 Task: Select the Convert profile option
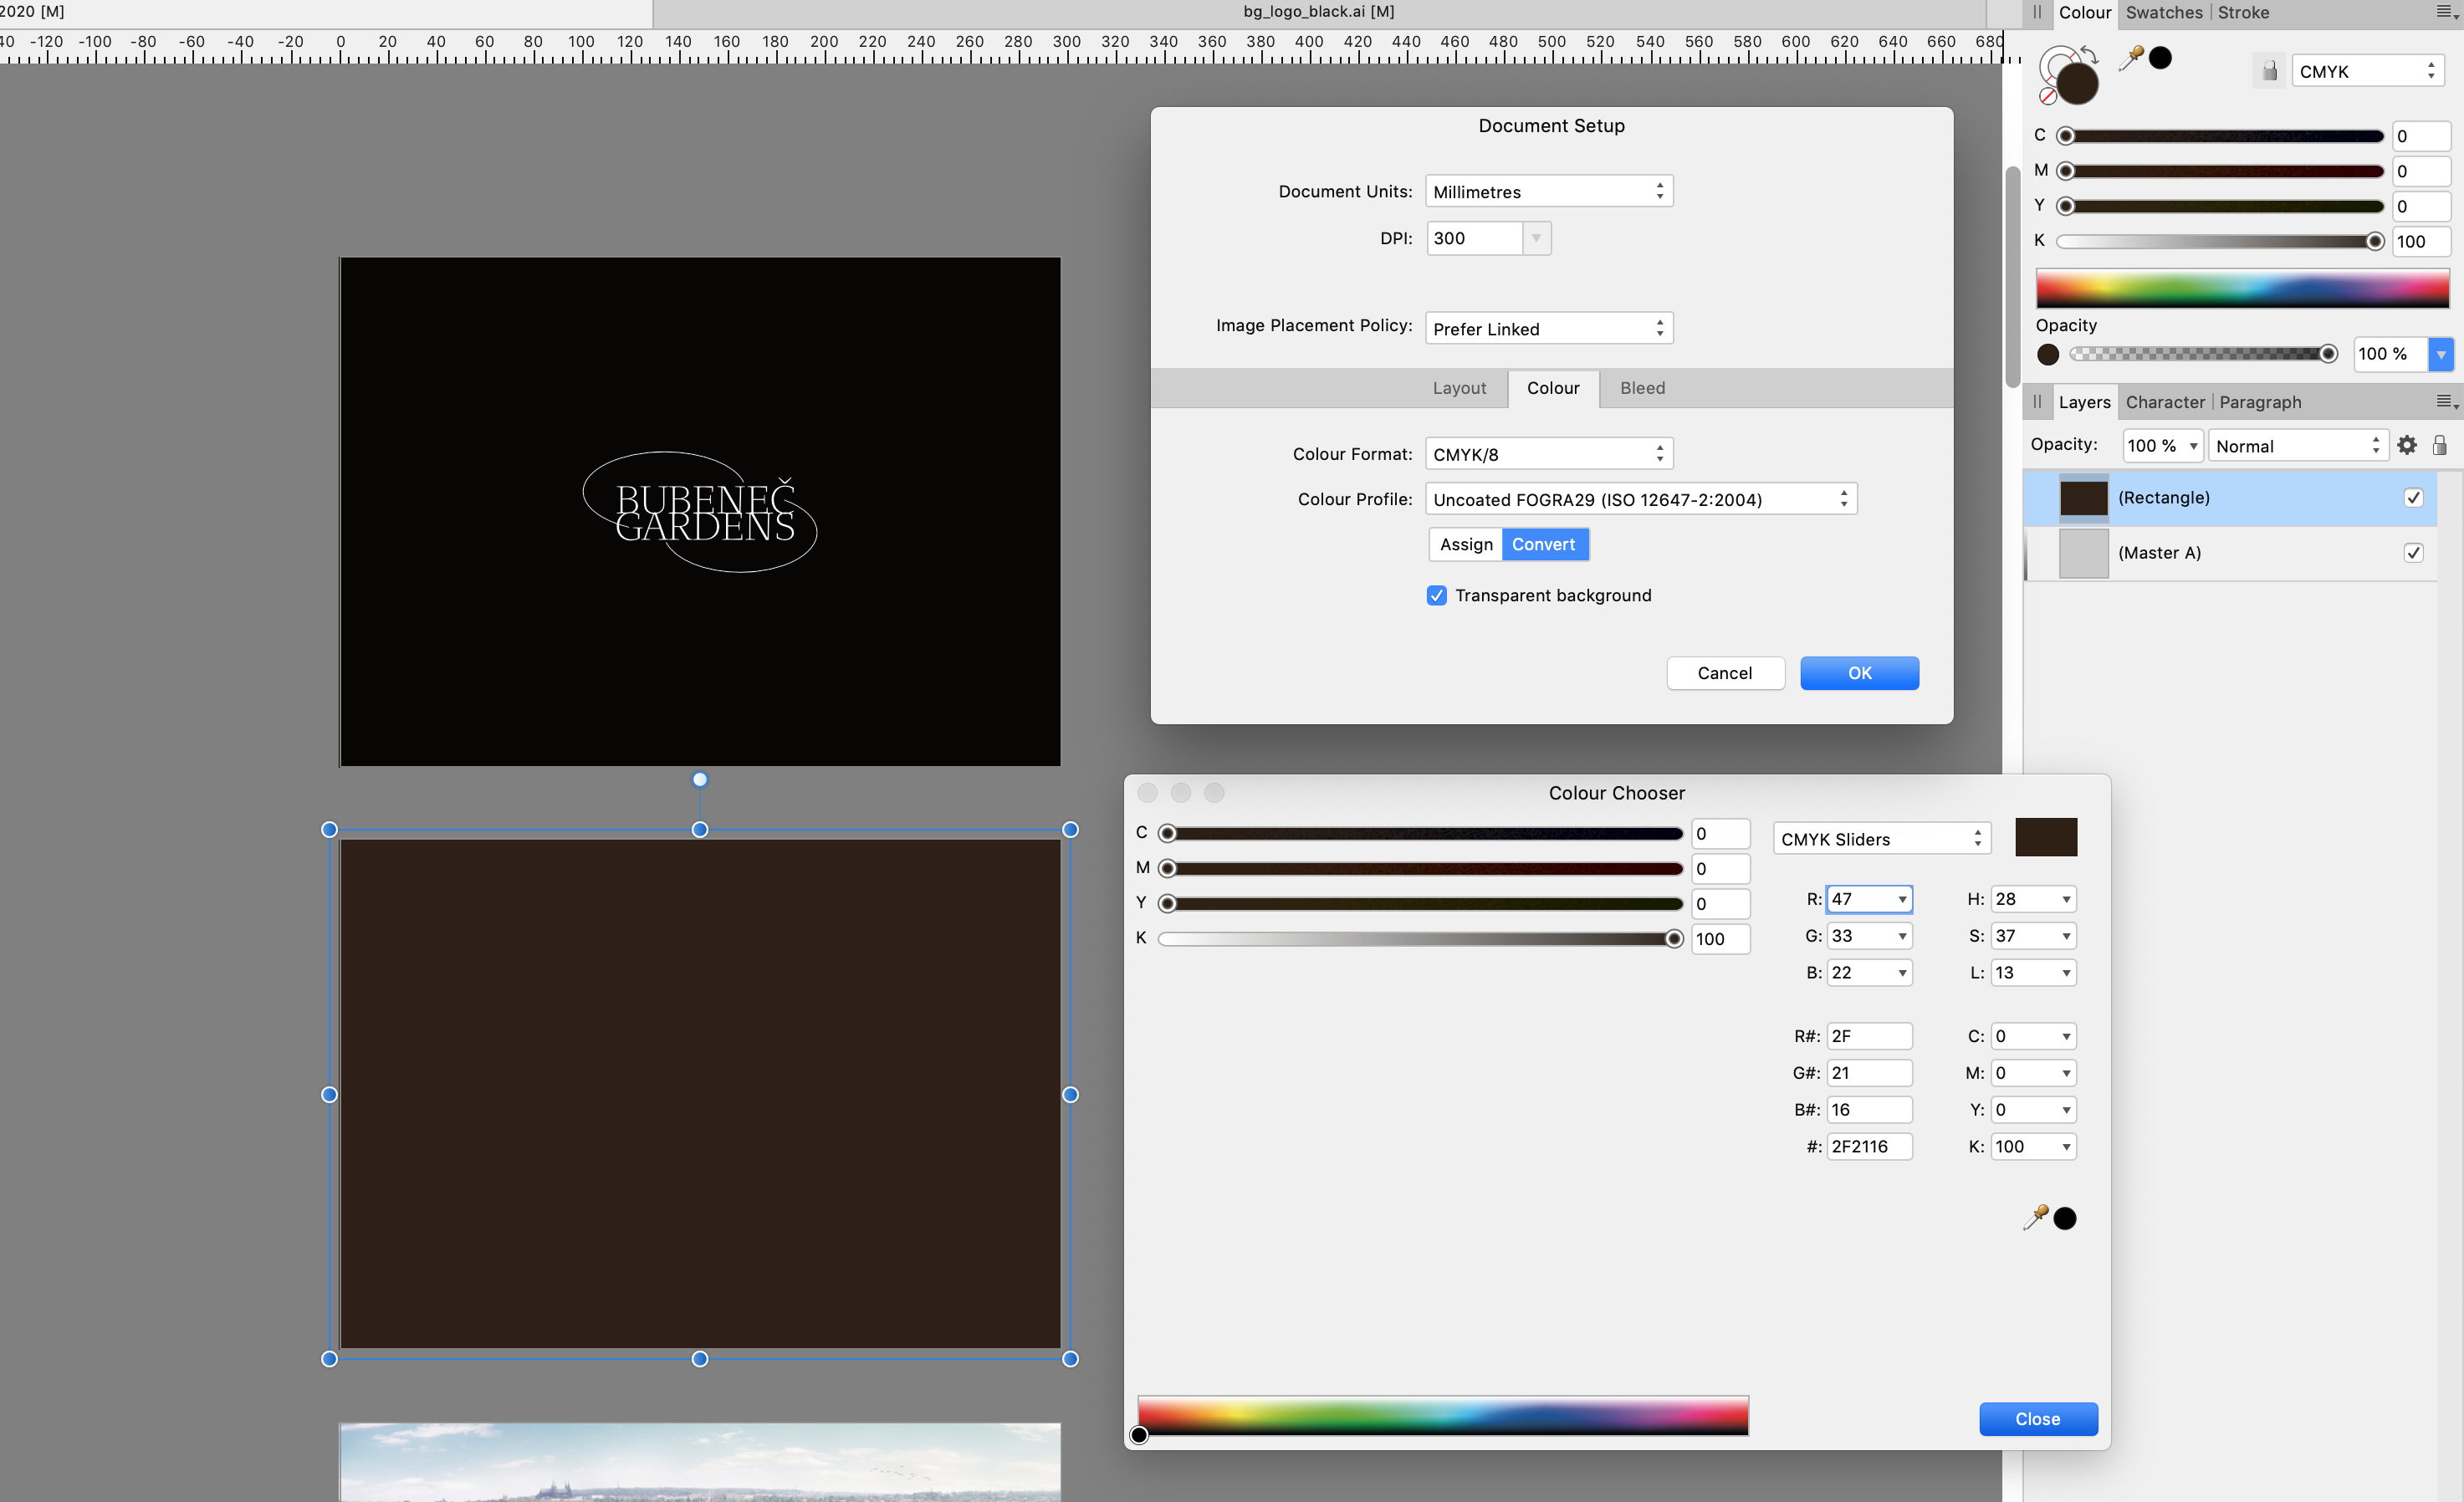point(1544,544)
